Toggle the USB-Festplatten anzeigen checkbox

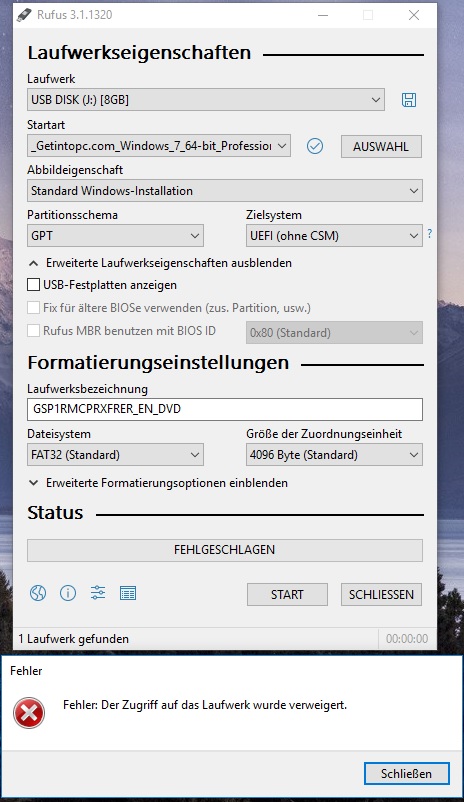(x=33, y=285)
